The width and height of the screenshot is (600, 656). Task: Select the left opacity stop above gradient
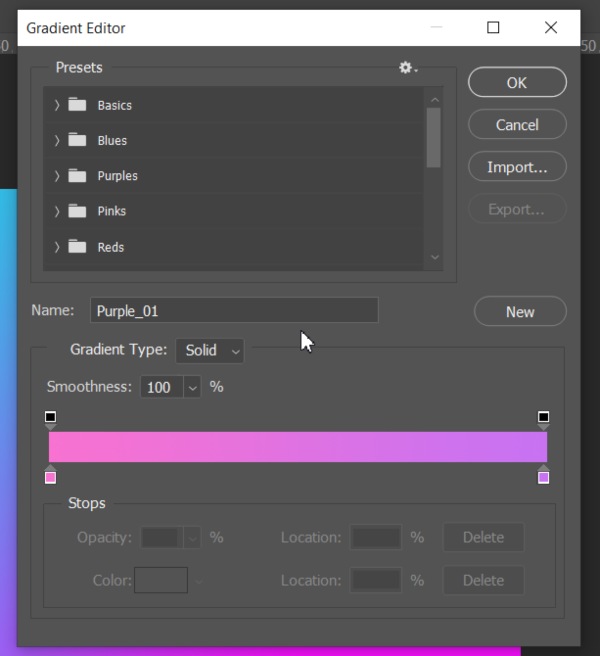tap(51, 418)
